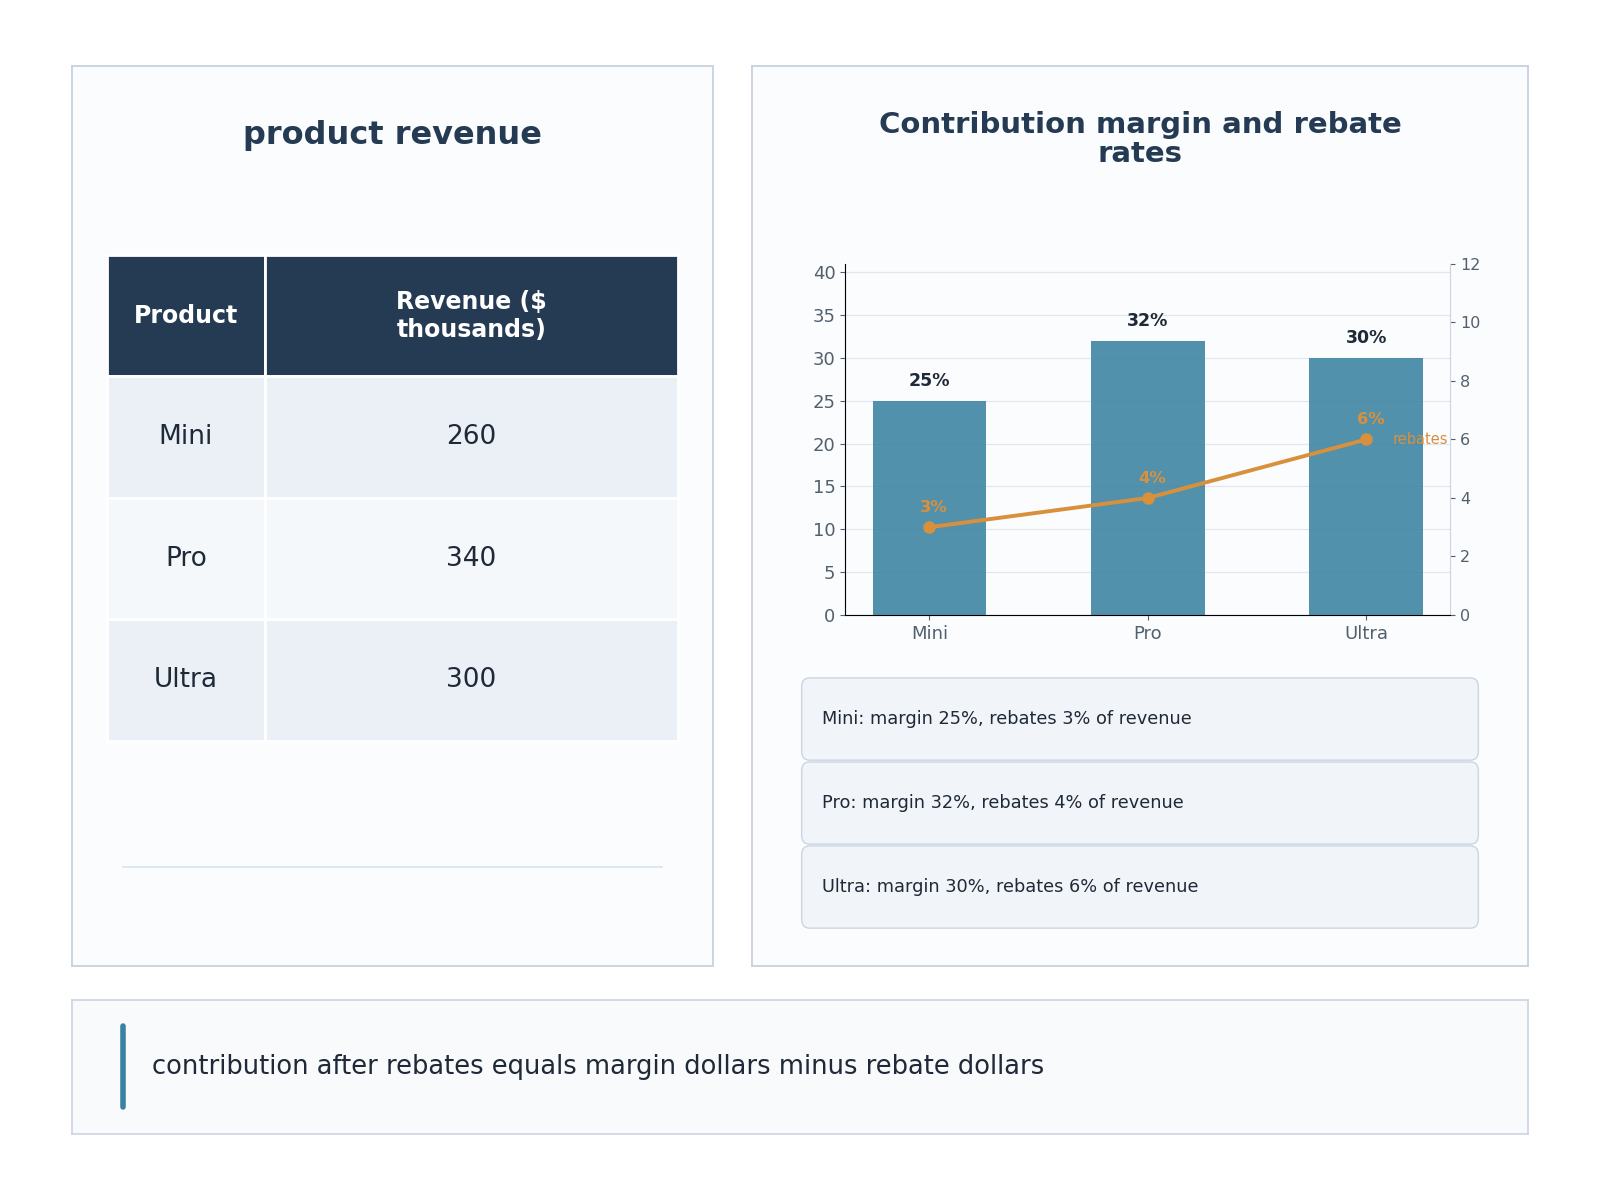This screenshot has height=1200, width=1600.
Task: Click the 'Pro' product cell in the table
Action: (x=186, y=558)
